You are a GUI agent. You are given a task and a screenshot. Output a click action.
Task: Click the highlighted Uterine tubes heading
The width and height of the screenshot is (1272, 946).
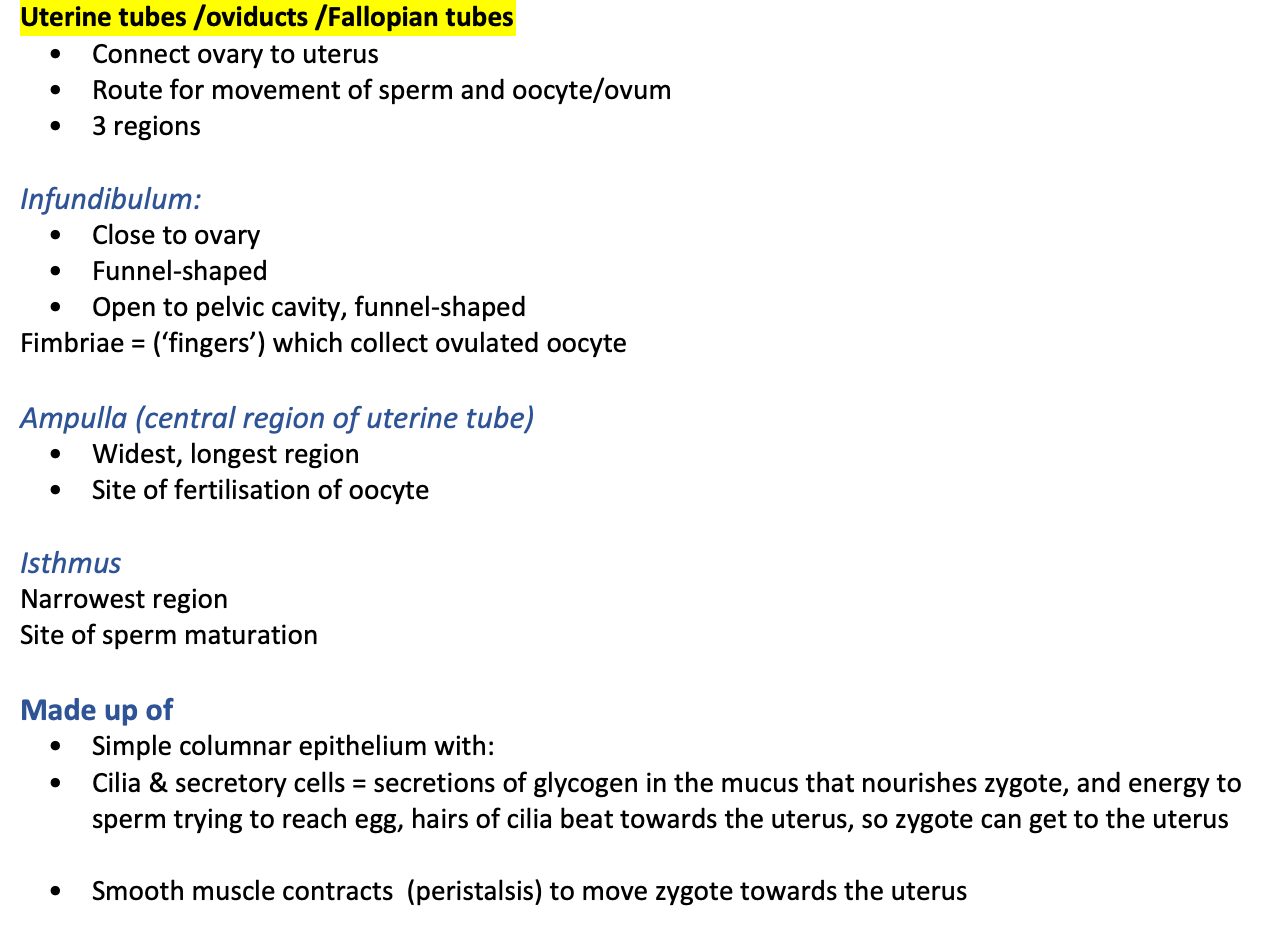point(267,18)
